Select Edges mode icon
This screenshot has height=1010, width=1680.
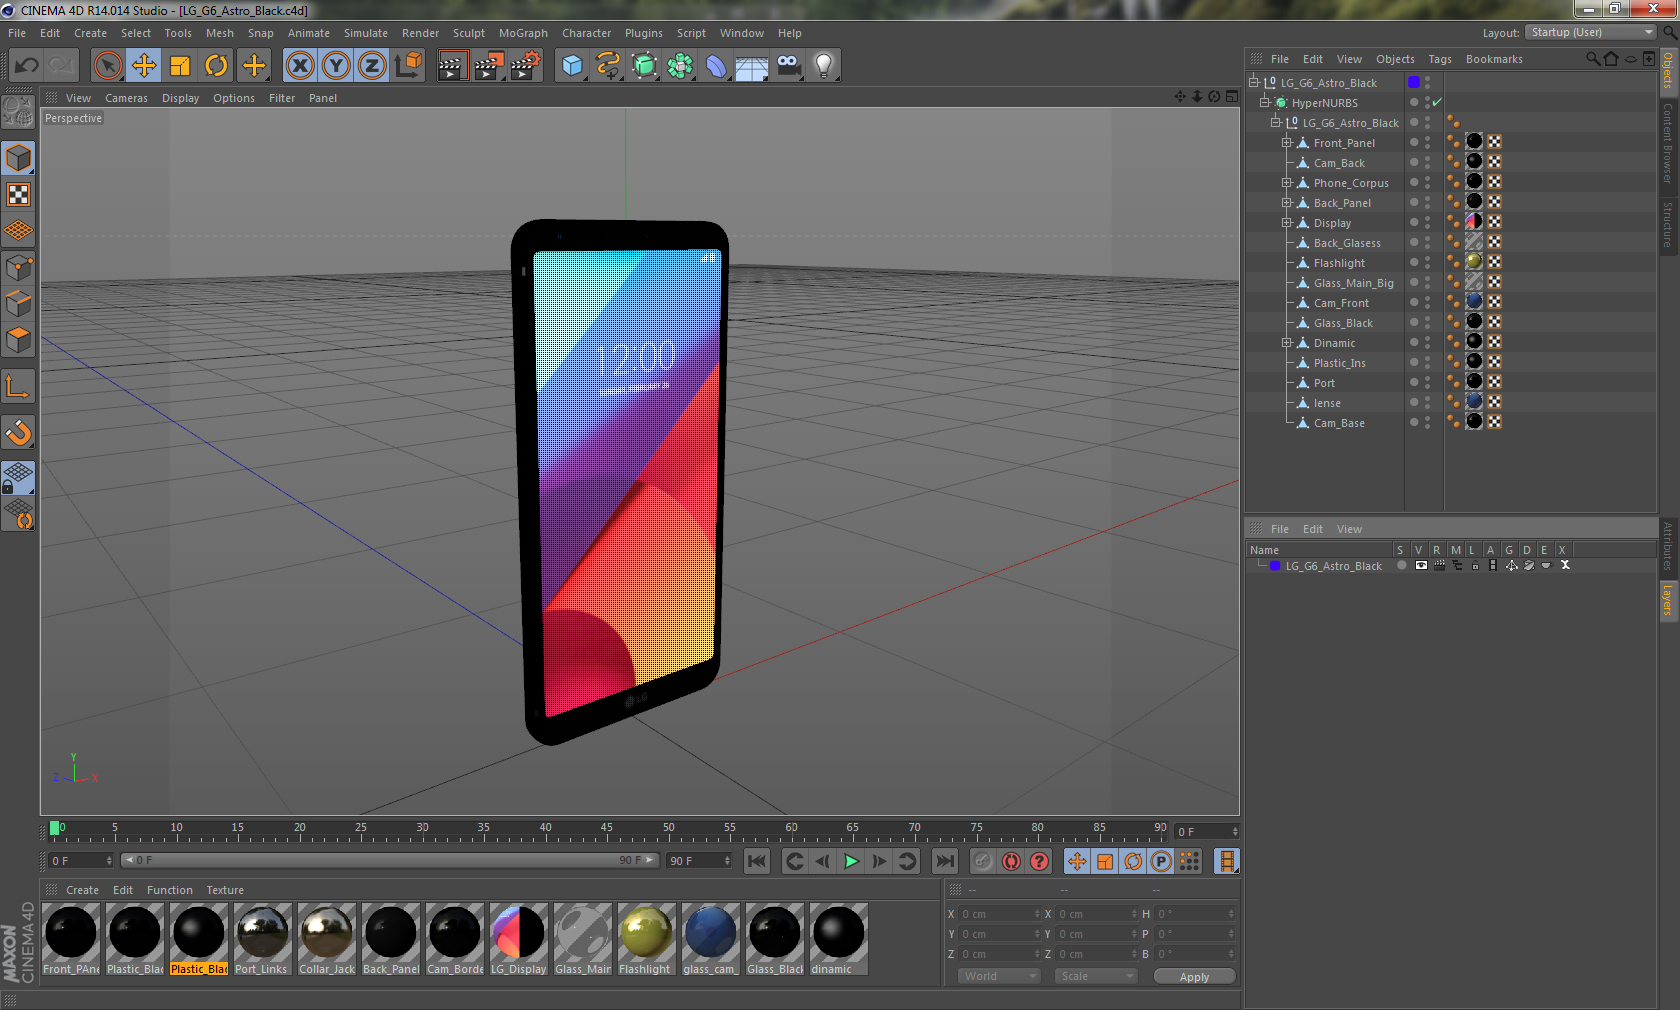pyautogui.click(x=18, y=304)
